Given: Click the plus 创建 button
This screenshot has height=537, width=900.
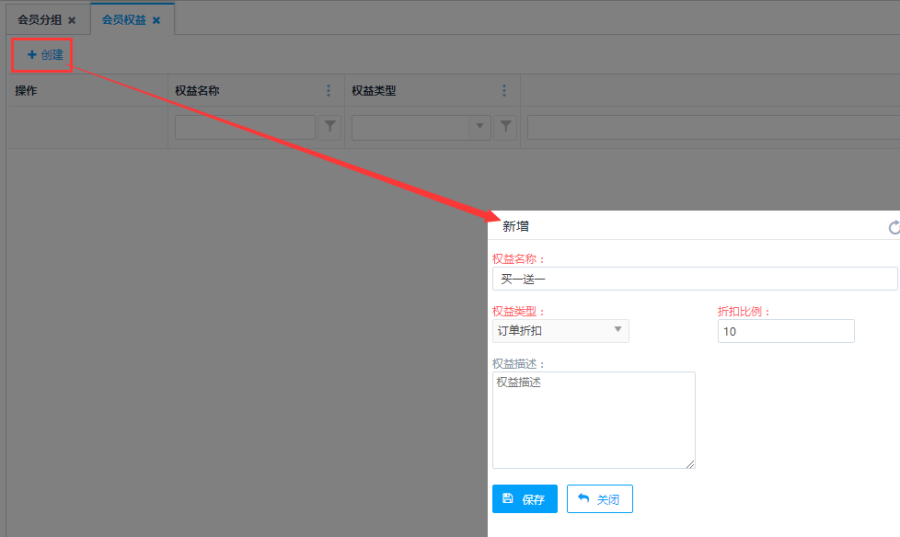Looking at the screenshot, I should (x=45, y=55).
